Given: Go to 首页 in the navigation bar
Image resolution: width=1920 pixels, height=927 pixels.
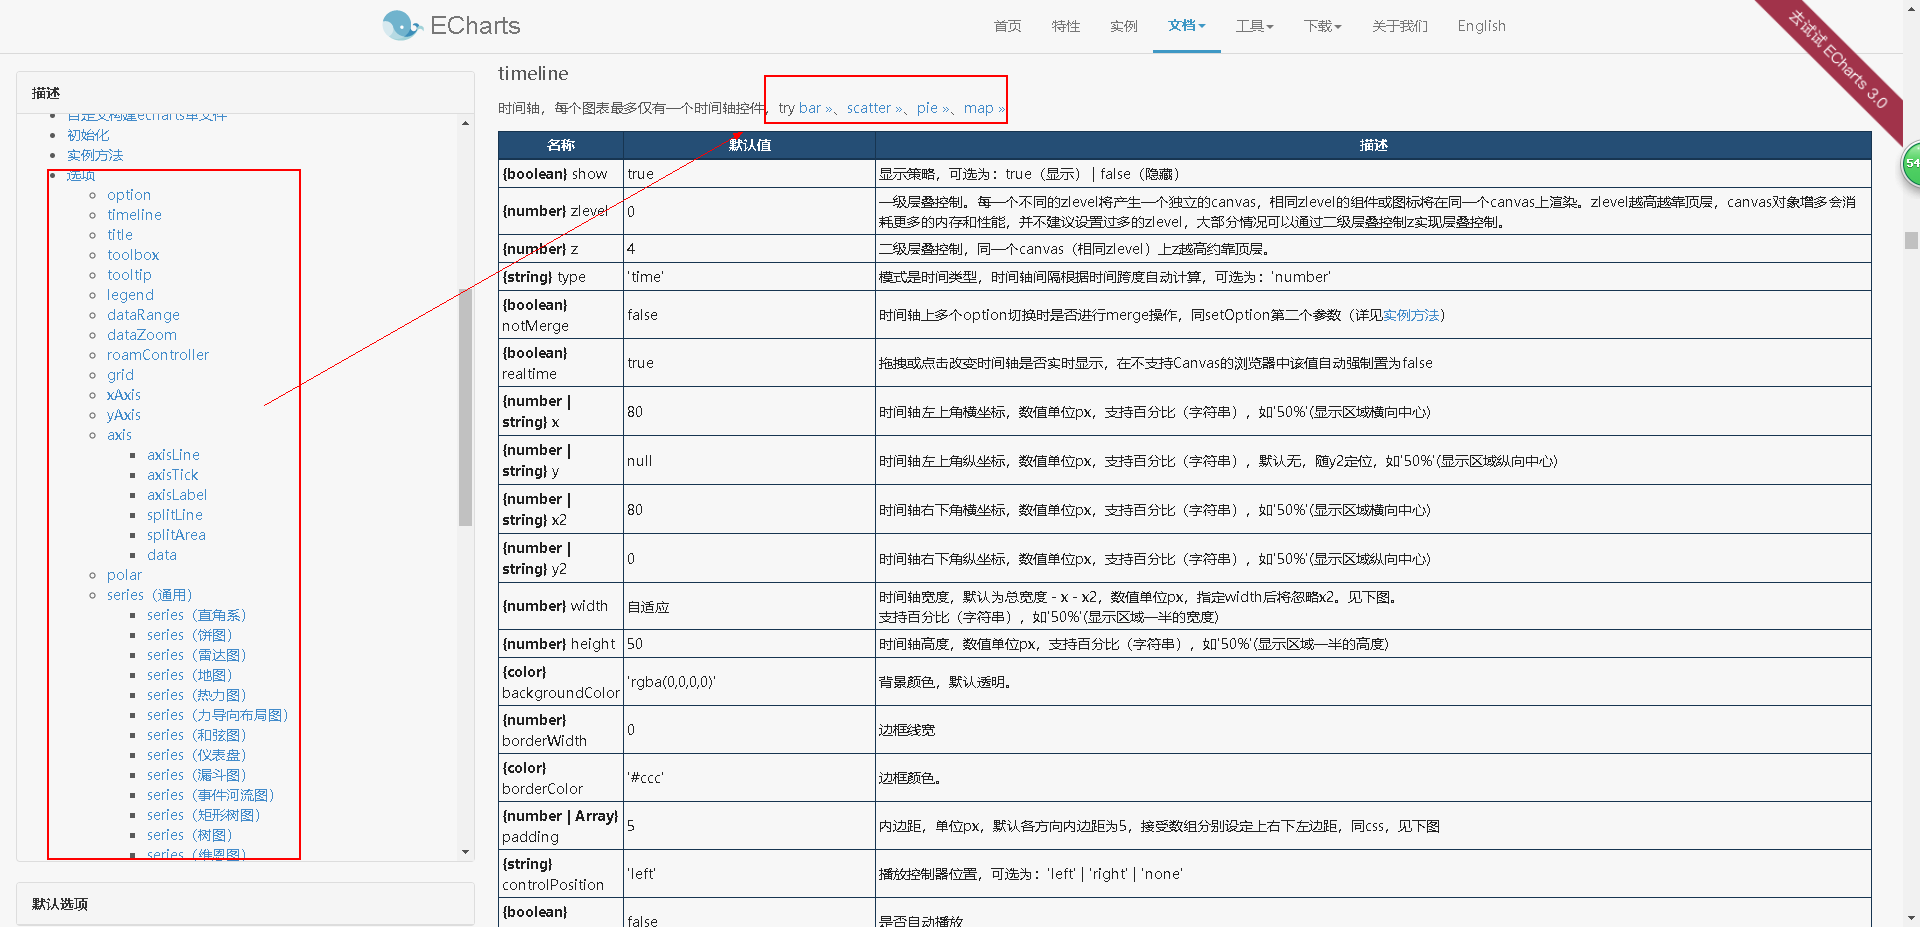Looking at the screenshot, I should (1007, 26).
